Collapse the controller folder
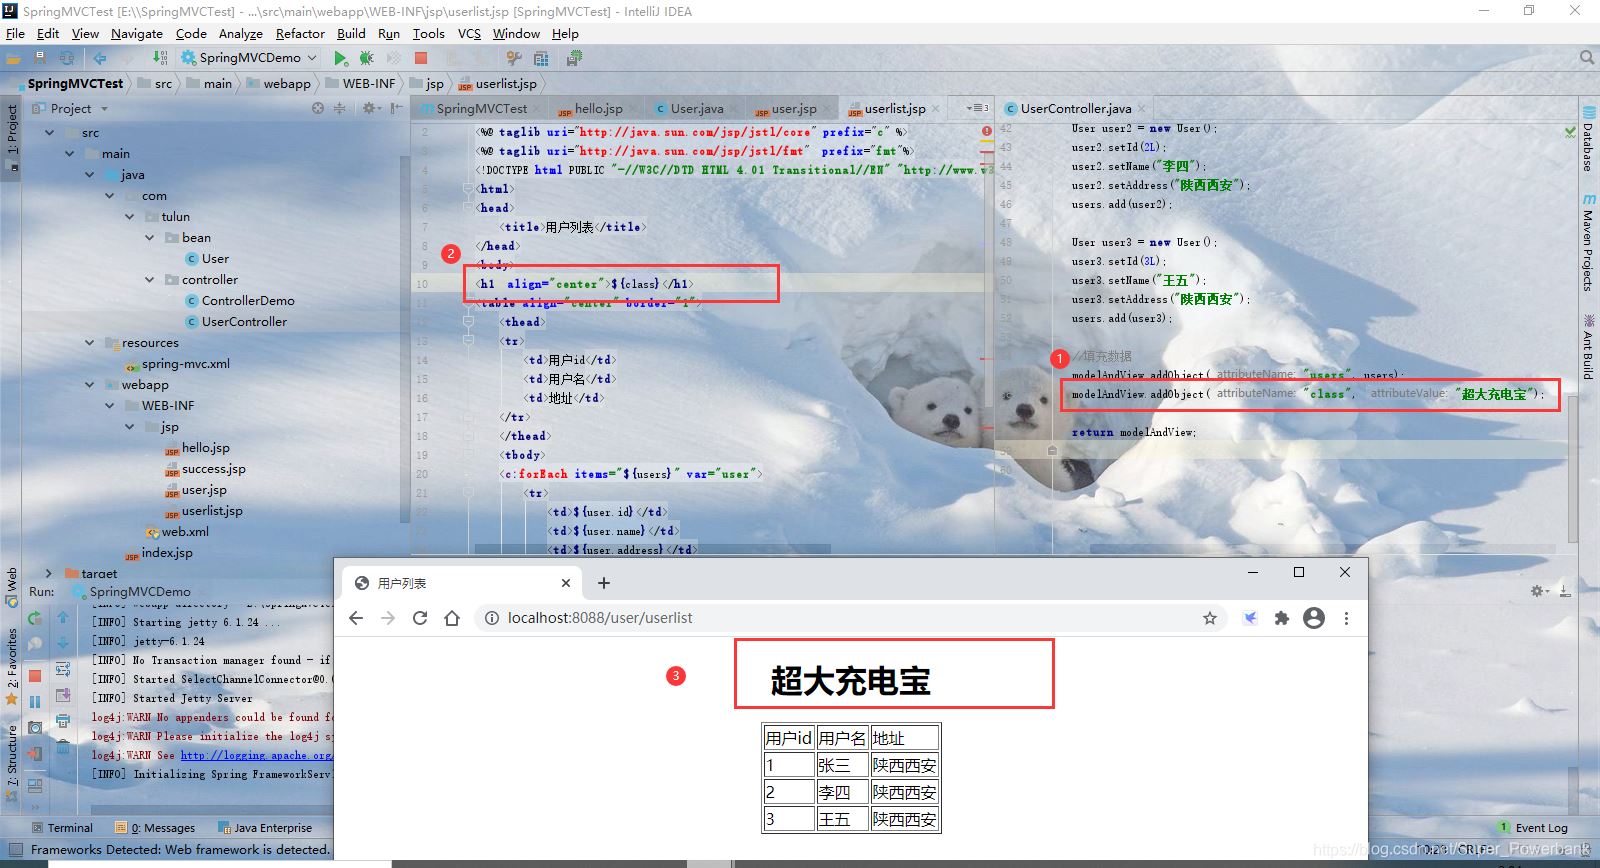Image resolution: width=1600 pixels, height=868 pixels. tap(149, 280)
